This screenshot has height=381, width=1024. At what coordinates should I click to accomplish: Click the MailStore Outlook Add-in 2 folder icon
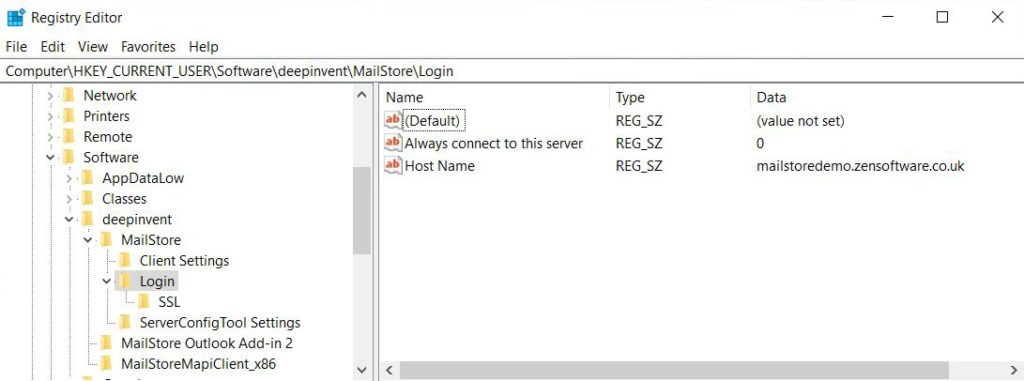click(x=107, y=343)
